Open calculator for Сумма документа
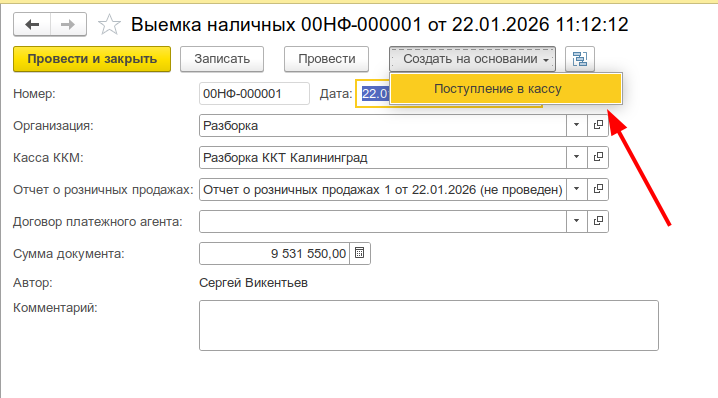The image size is (718, 398). pyautogui.click(x=360, y=253)
